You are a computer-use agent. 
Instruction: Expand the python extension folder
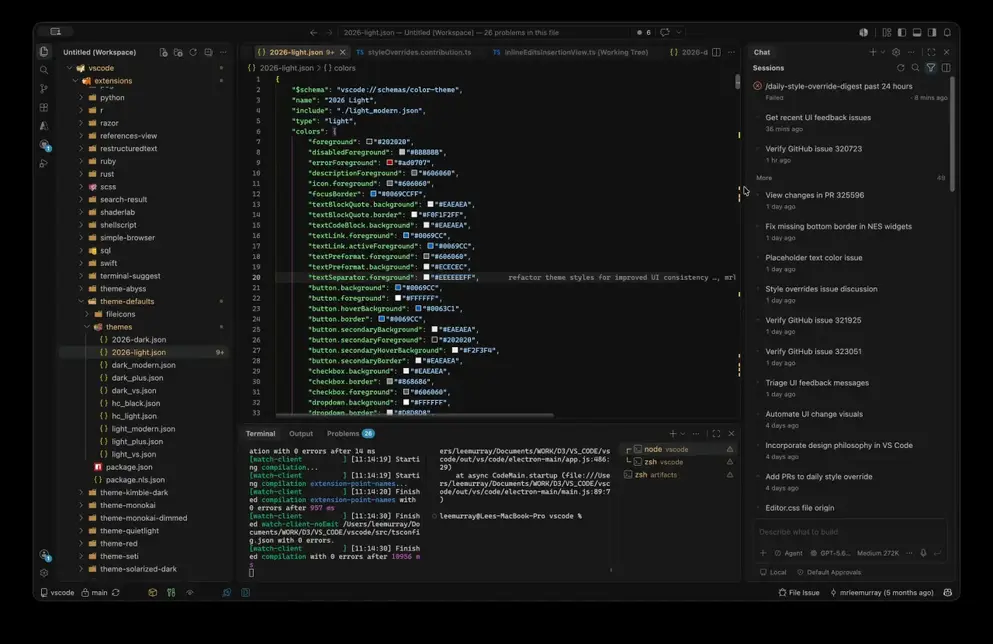tap(81, 98)
